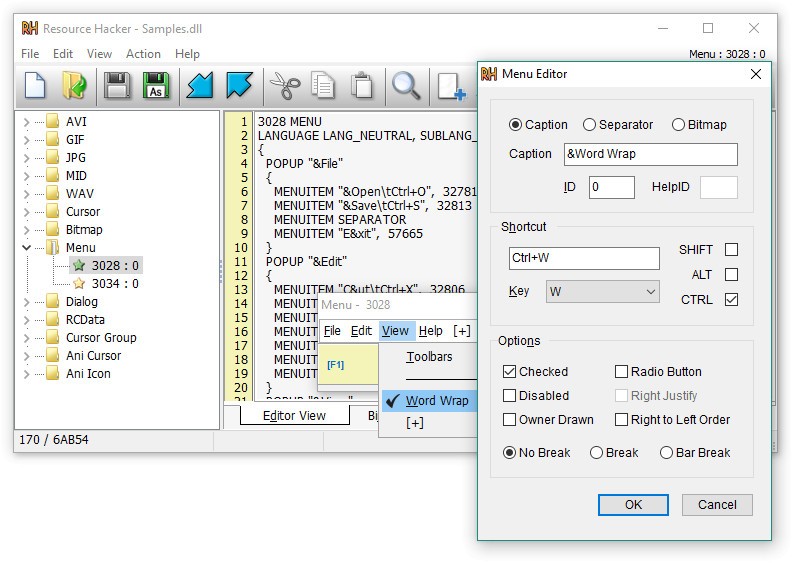This screenshot has height=563, width=793.
Task: Expand the AVI tree node
Action: (26, 122)
